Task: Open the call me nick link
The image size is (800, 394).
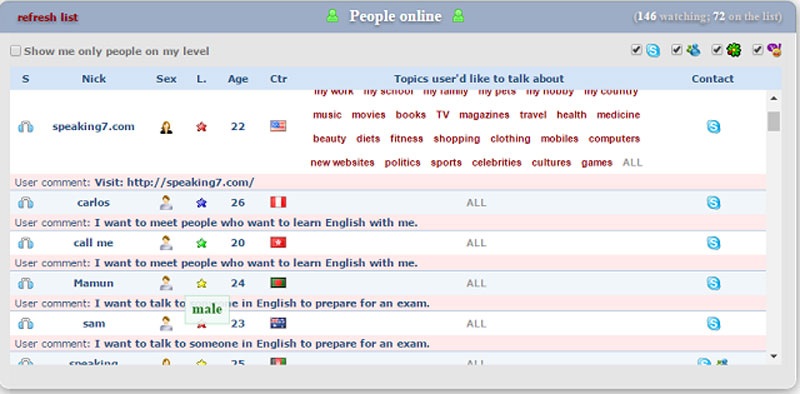Action: pyautogui.click(x=93, y=243)
